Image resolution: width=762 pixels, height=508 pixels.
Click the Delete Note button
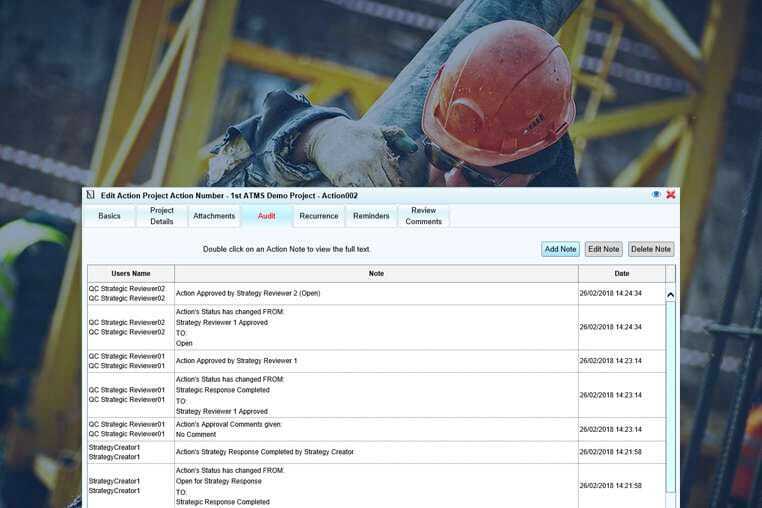coord(651,249)
